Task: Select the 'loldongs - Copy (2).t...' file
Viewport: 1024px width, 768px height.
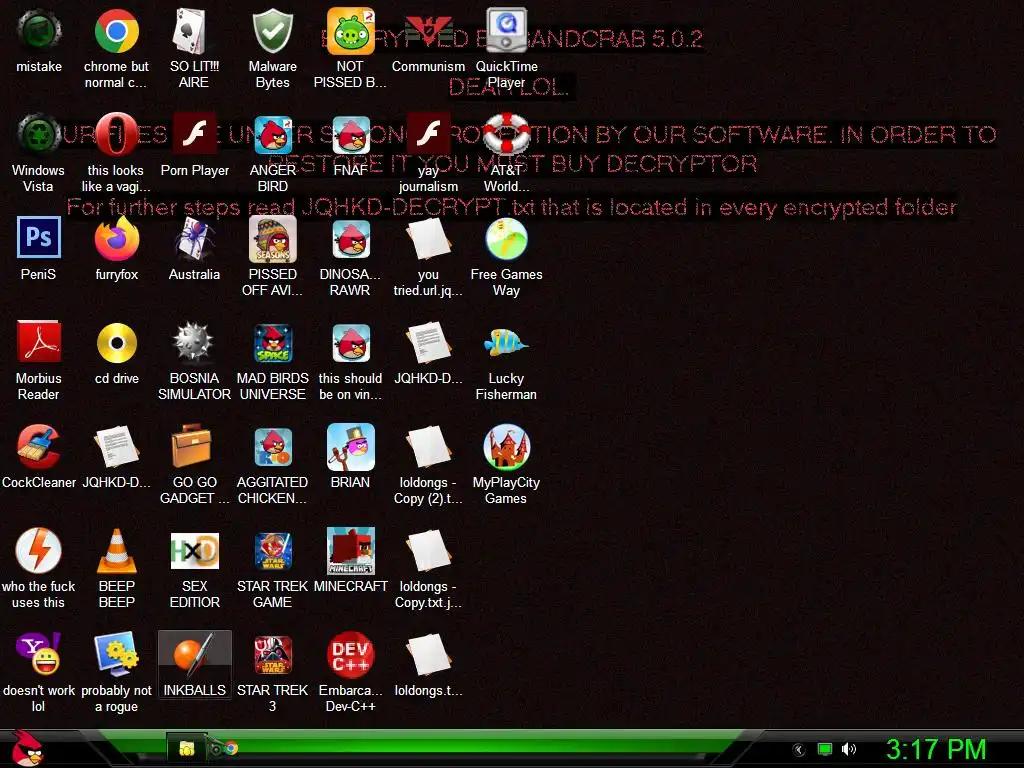Action: tap(428, 447)
